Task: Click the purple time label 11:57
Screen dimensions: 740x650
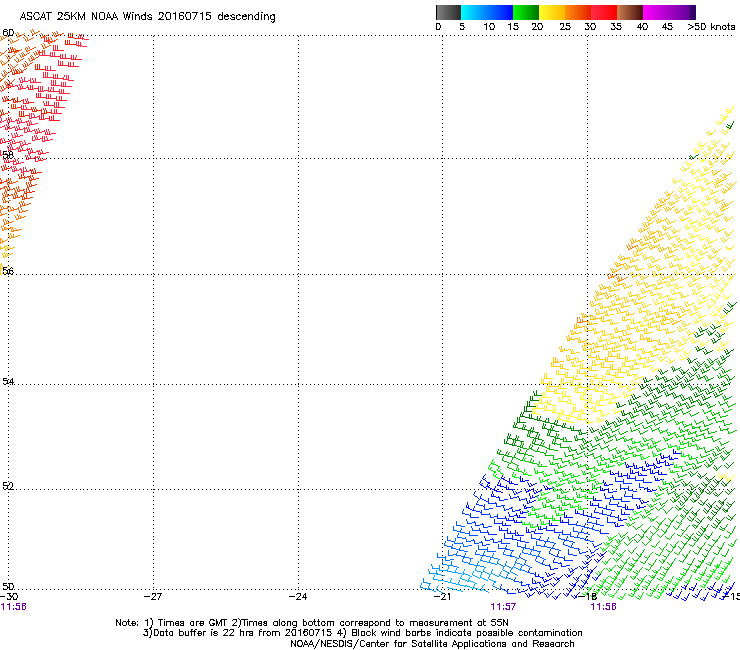Action: (503, 607)
